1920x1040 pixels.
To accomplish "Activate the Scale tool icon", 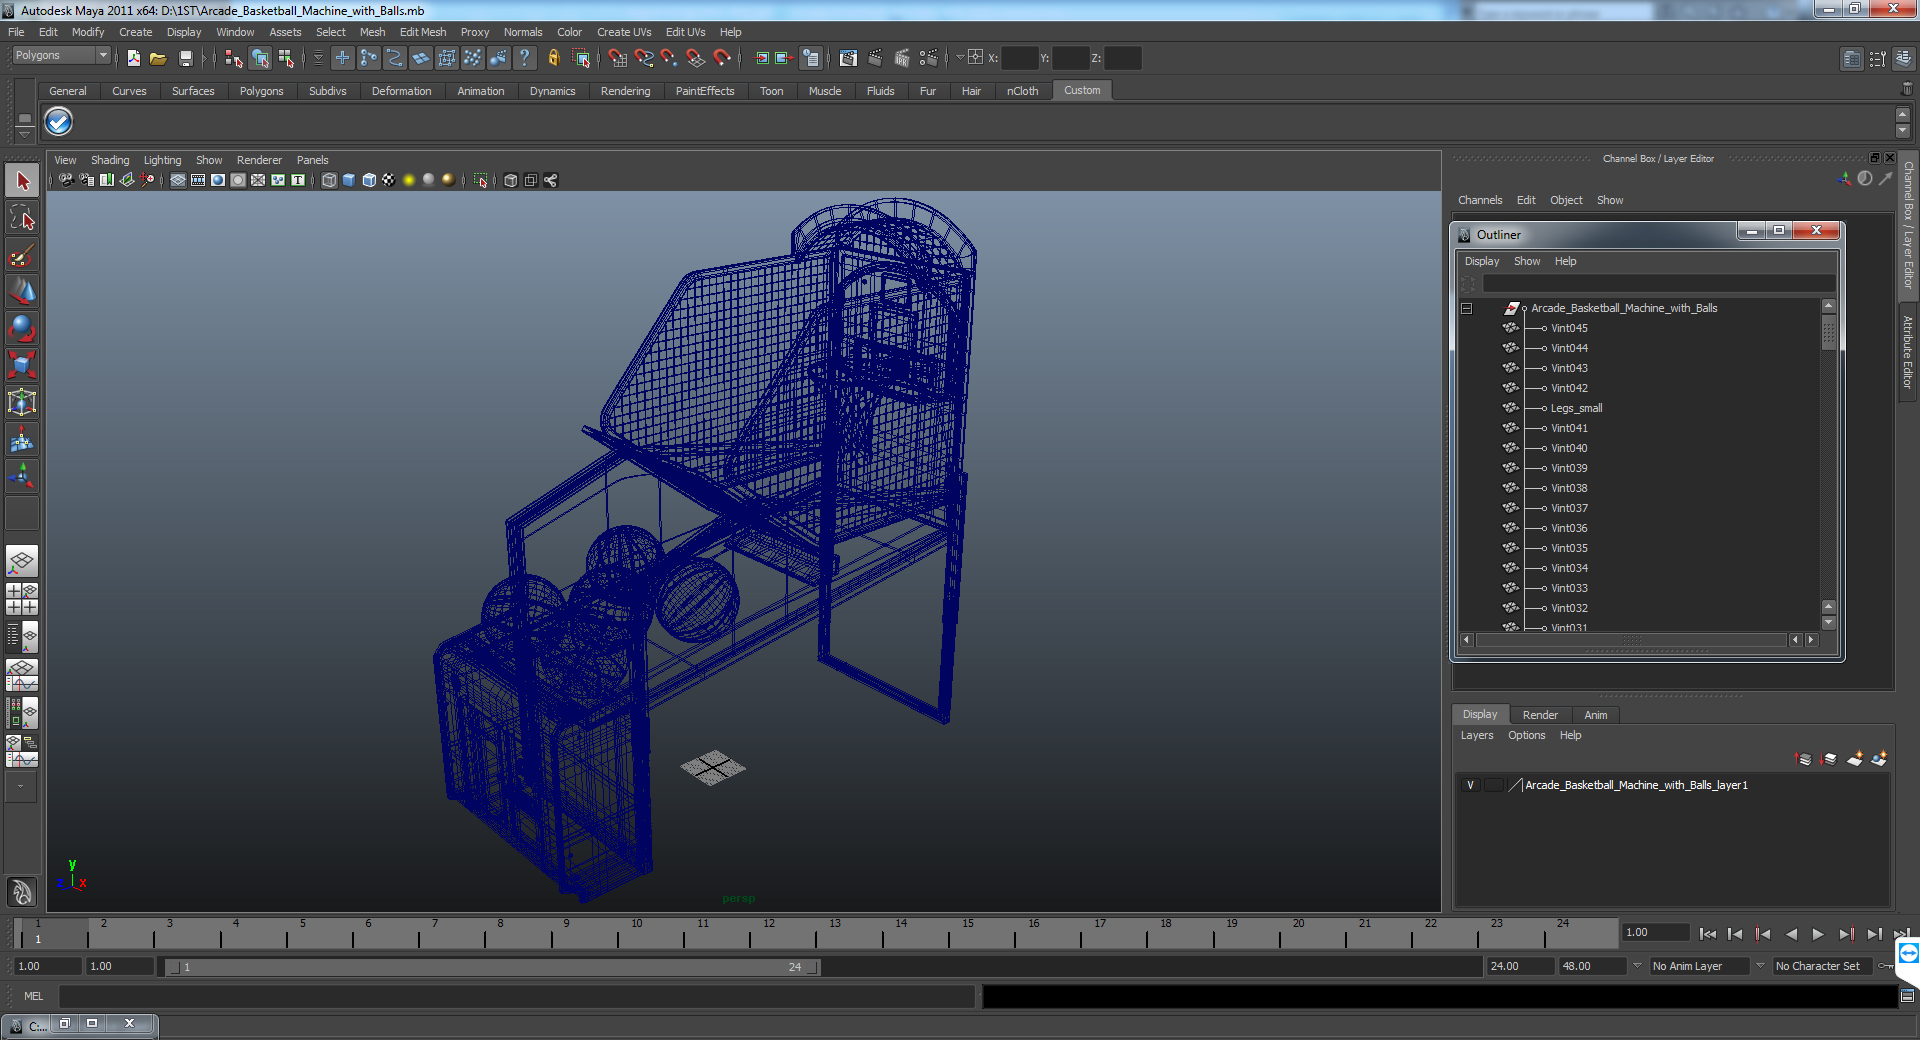I will tap(22, 365).
